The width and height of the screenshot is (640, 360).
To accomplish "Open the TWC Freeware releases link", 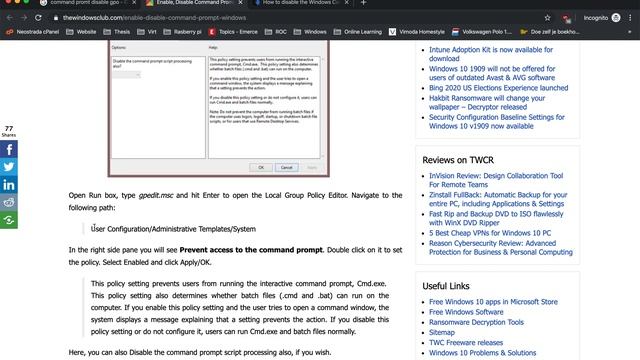I will [466, 343].
